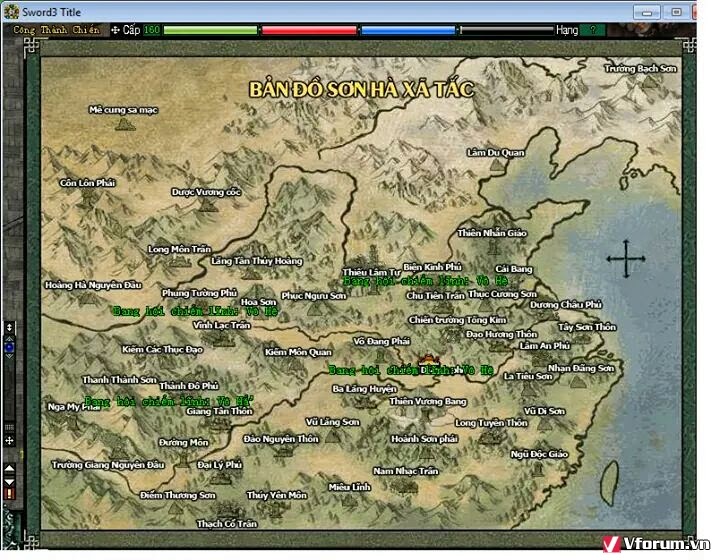Screen dimensions: 720x560
Task: Select Thành Đô Phủ location
Action: pos(189,386)
